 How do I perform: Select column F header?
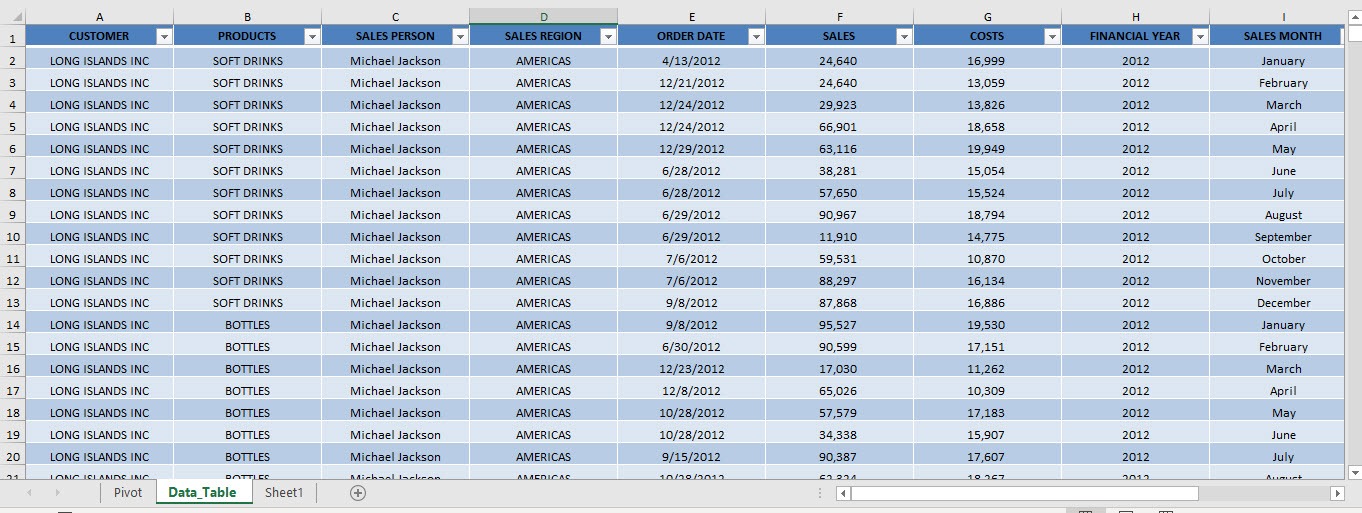840,17
